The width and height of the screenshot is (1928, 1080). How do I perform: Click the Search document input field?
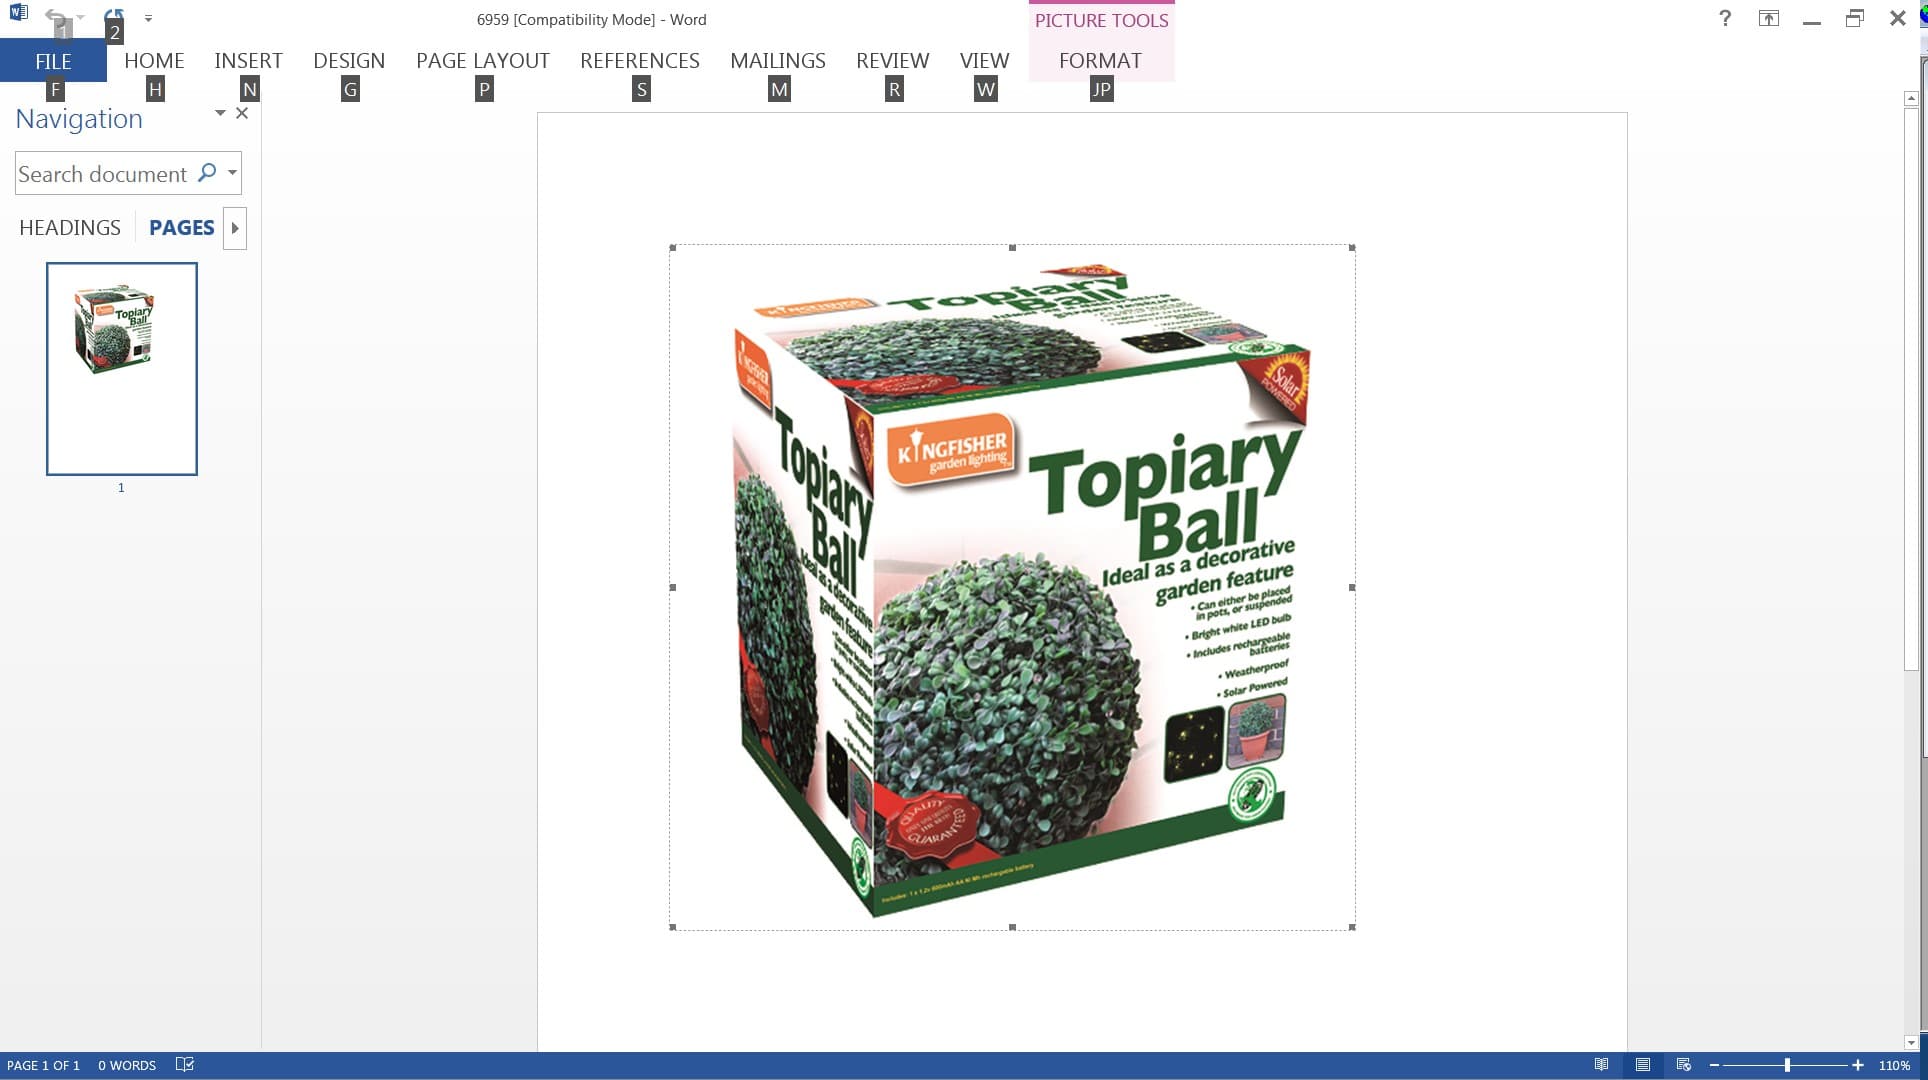(103, 174)
